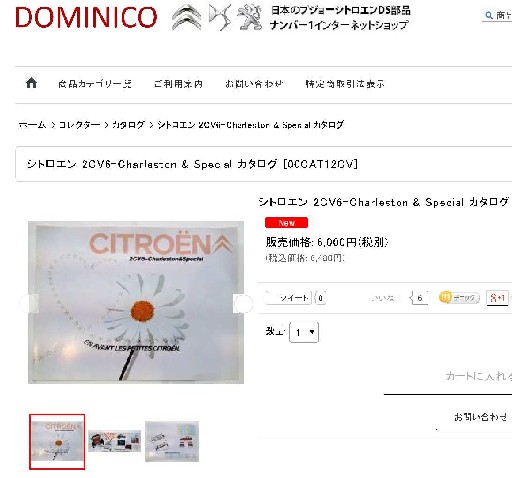Click the DS brand logo in header
Image resolution: width=512 pixels, height=478 pixels.
coord(220,17)
